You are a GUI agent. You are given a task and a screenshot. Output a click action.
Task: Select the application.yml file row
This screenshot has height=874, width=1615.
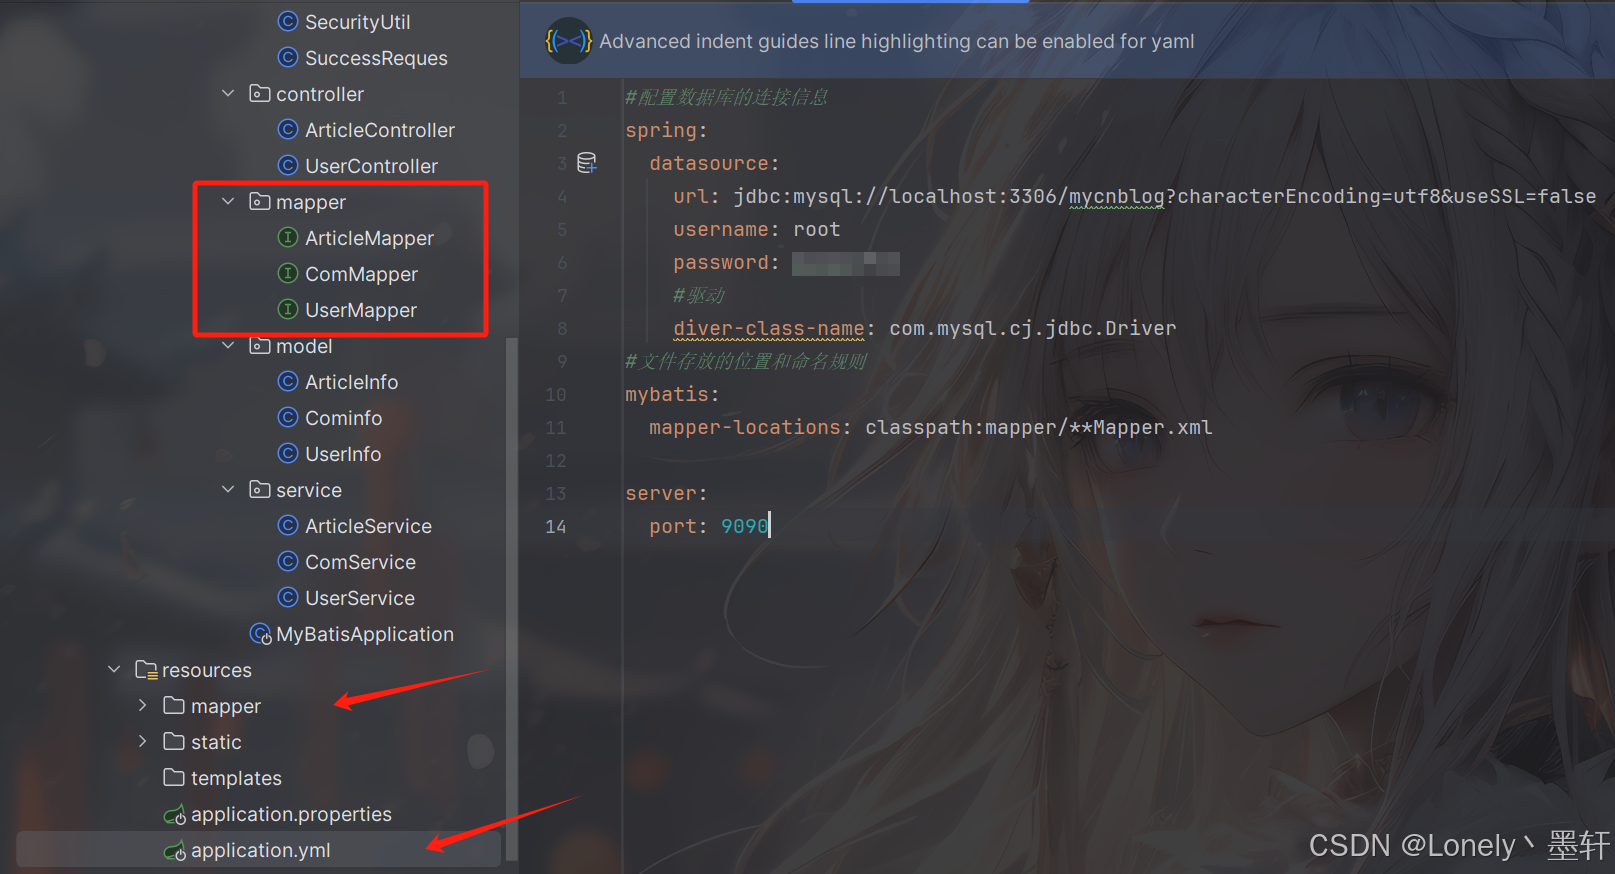coord(258,850)
